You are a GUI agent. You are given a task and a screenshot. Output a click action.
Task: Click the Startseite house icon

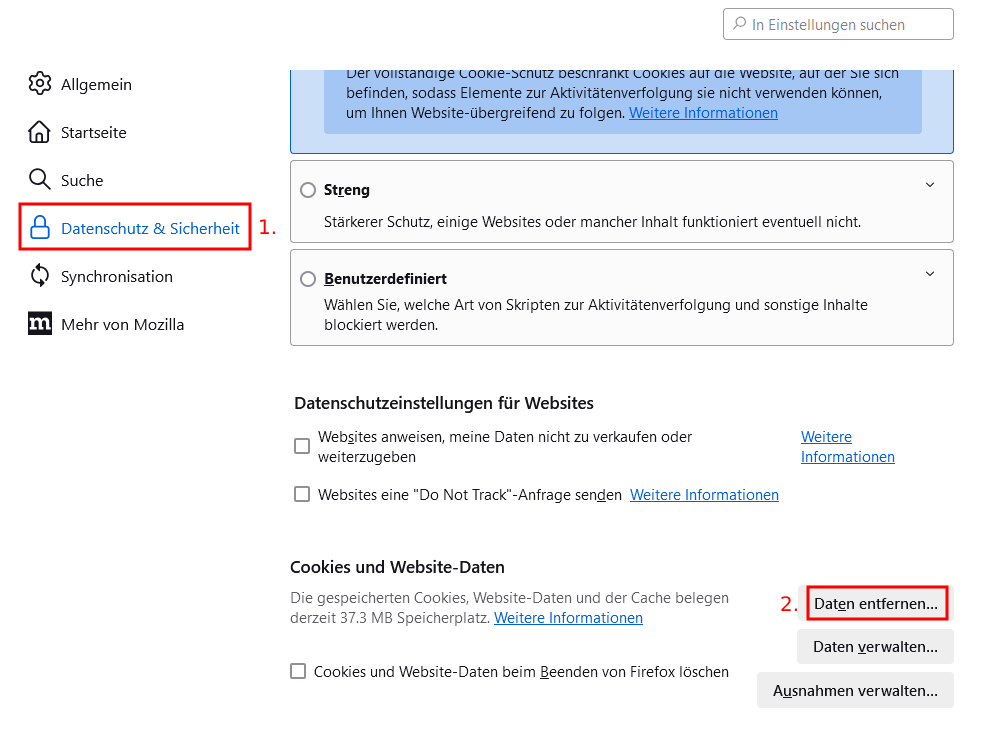(39, 132)
